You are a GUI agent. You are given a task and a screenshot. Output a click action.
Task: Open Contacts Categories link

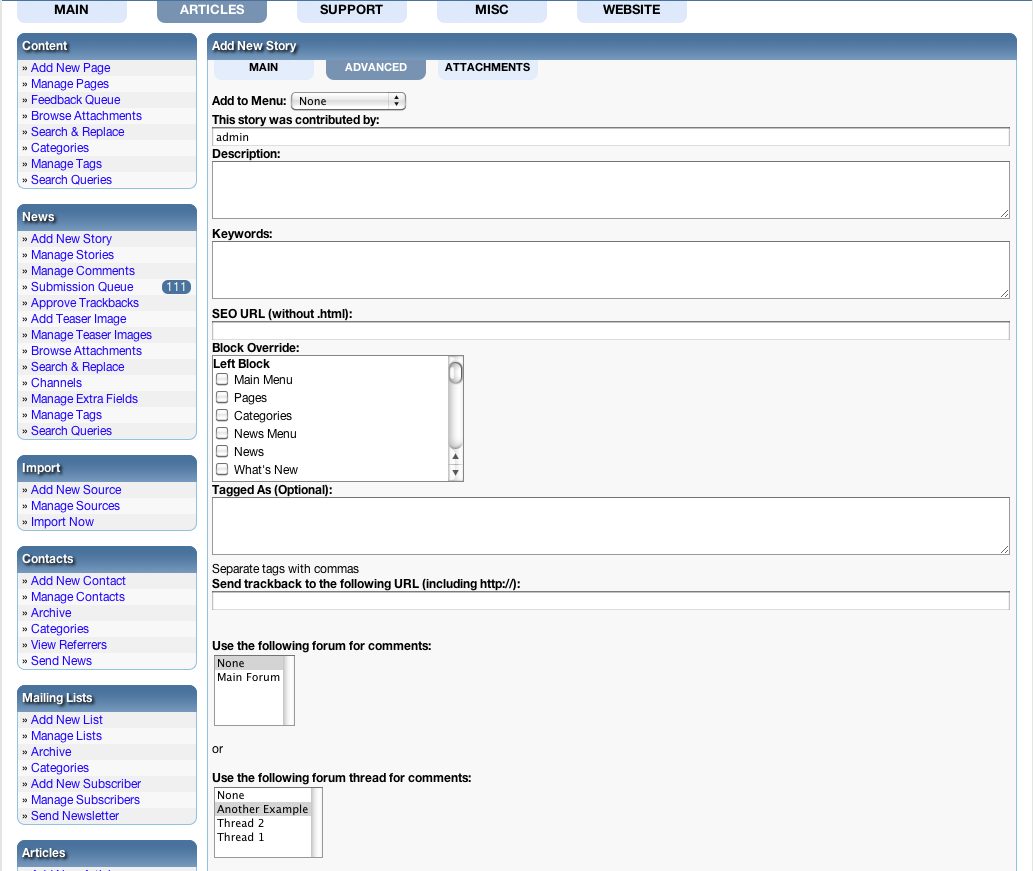(x=60, y=629)
